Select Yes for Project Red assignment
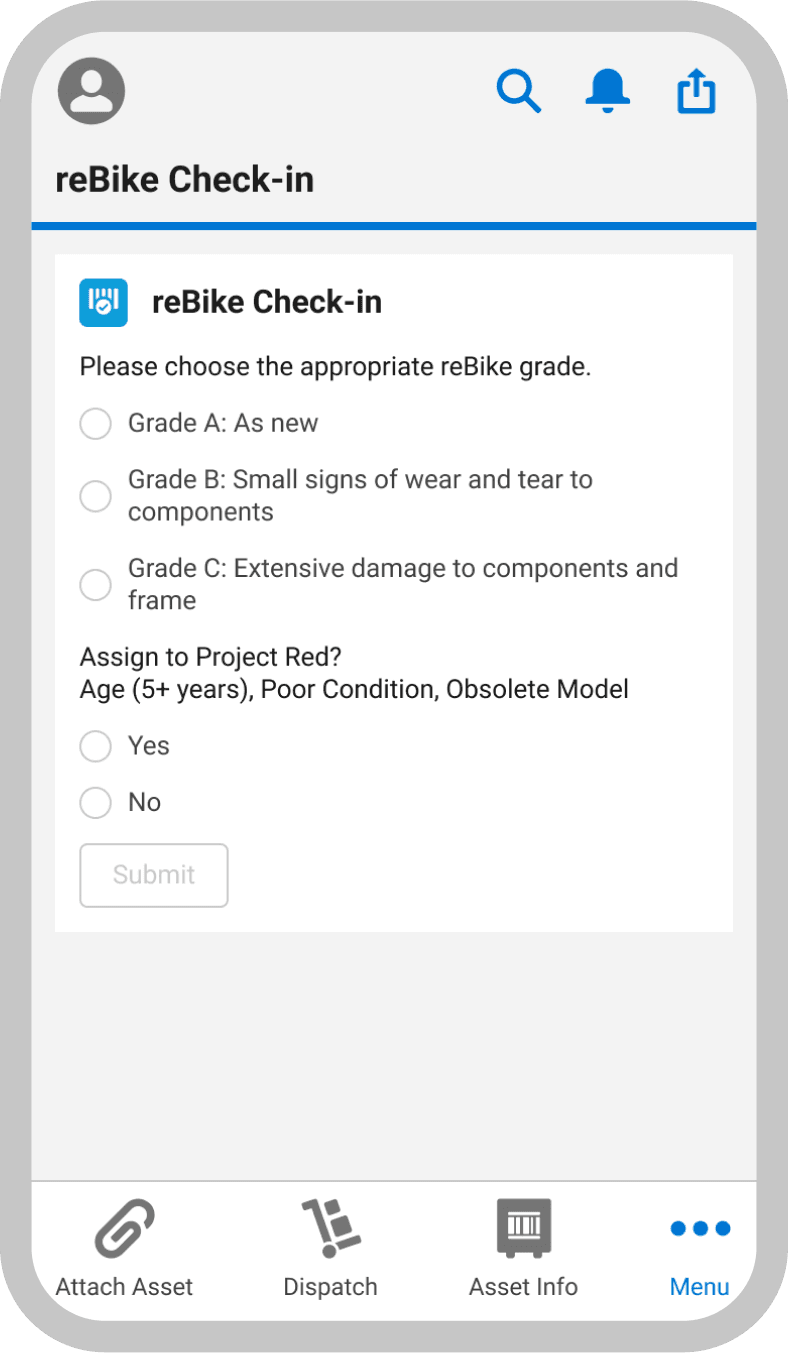The height and width of the screenshot is (1353, 788). [x=95, y=746]
